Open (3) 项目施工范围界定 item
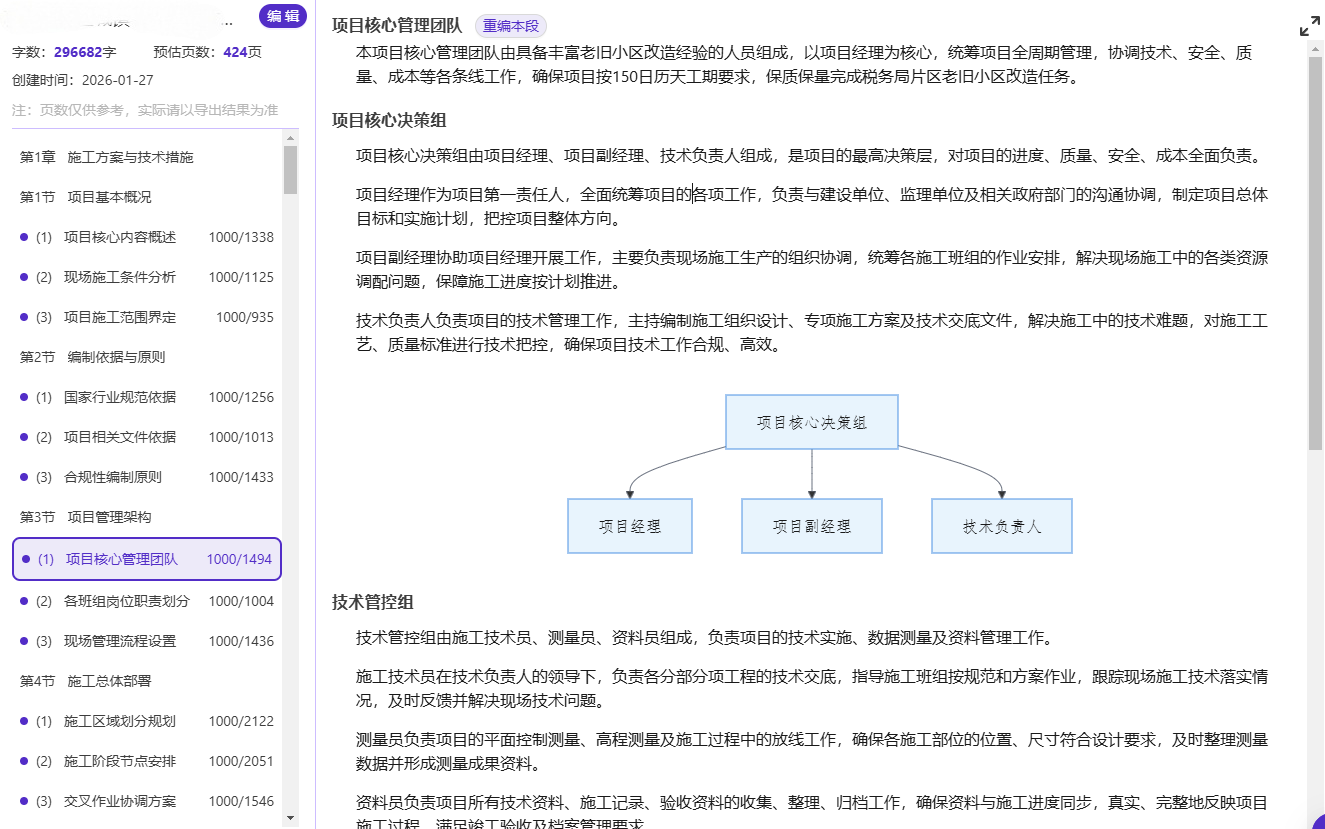This screenshot has height=829, width=1325. pyautogui.click(x=146, y=317)
